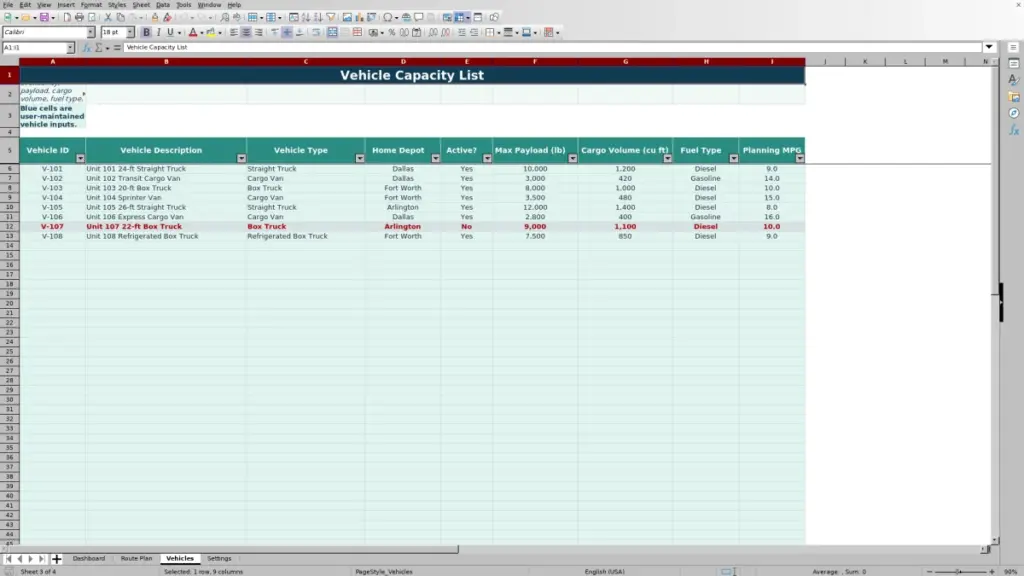Open the sidebar Styles deck icon
Screen dimensions: 1024x576
pyautogui.click(x=1014, y=80)
